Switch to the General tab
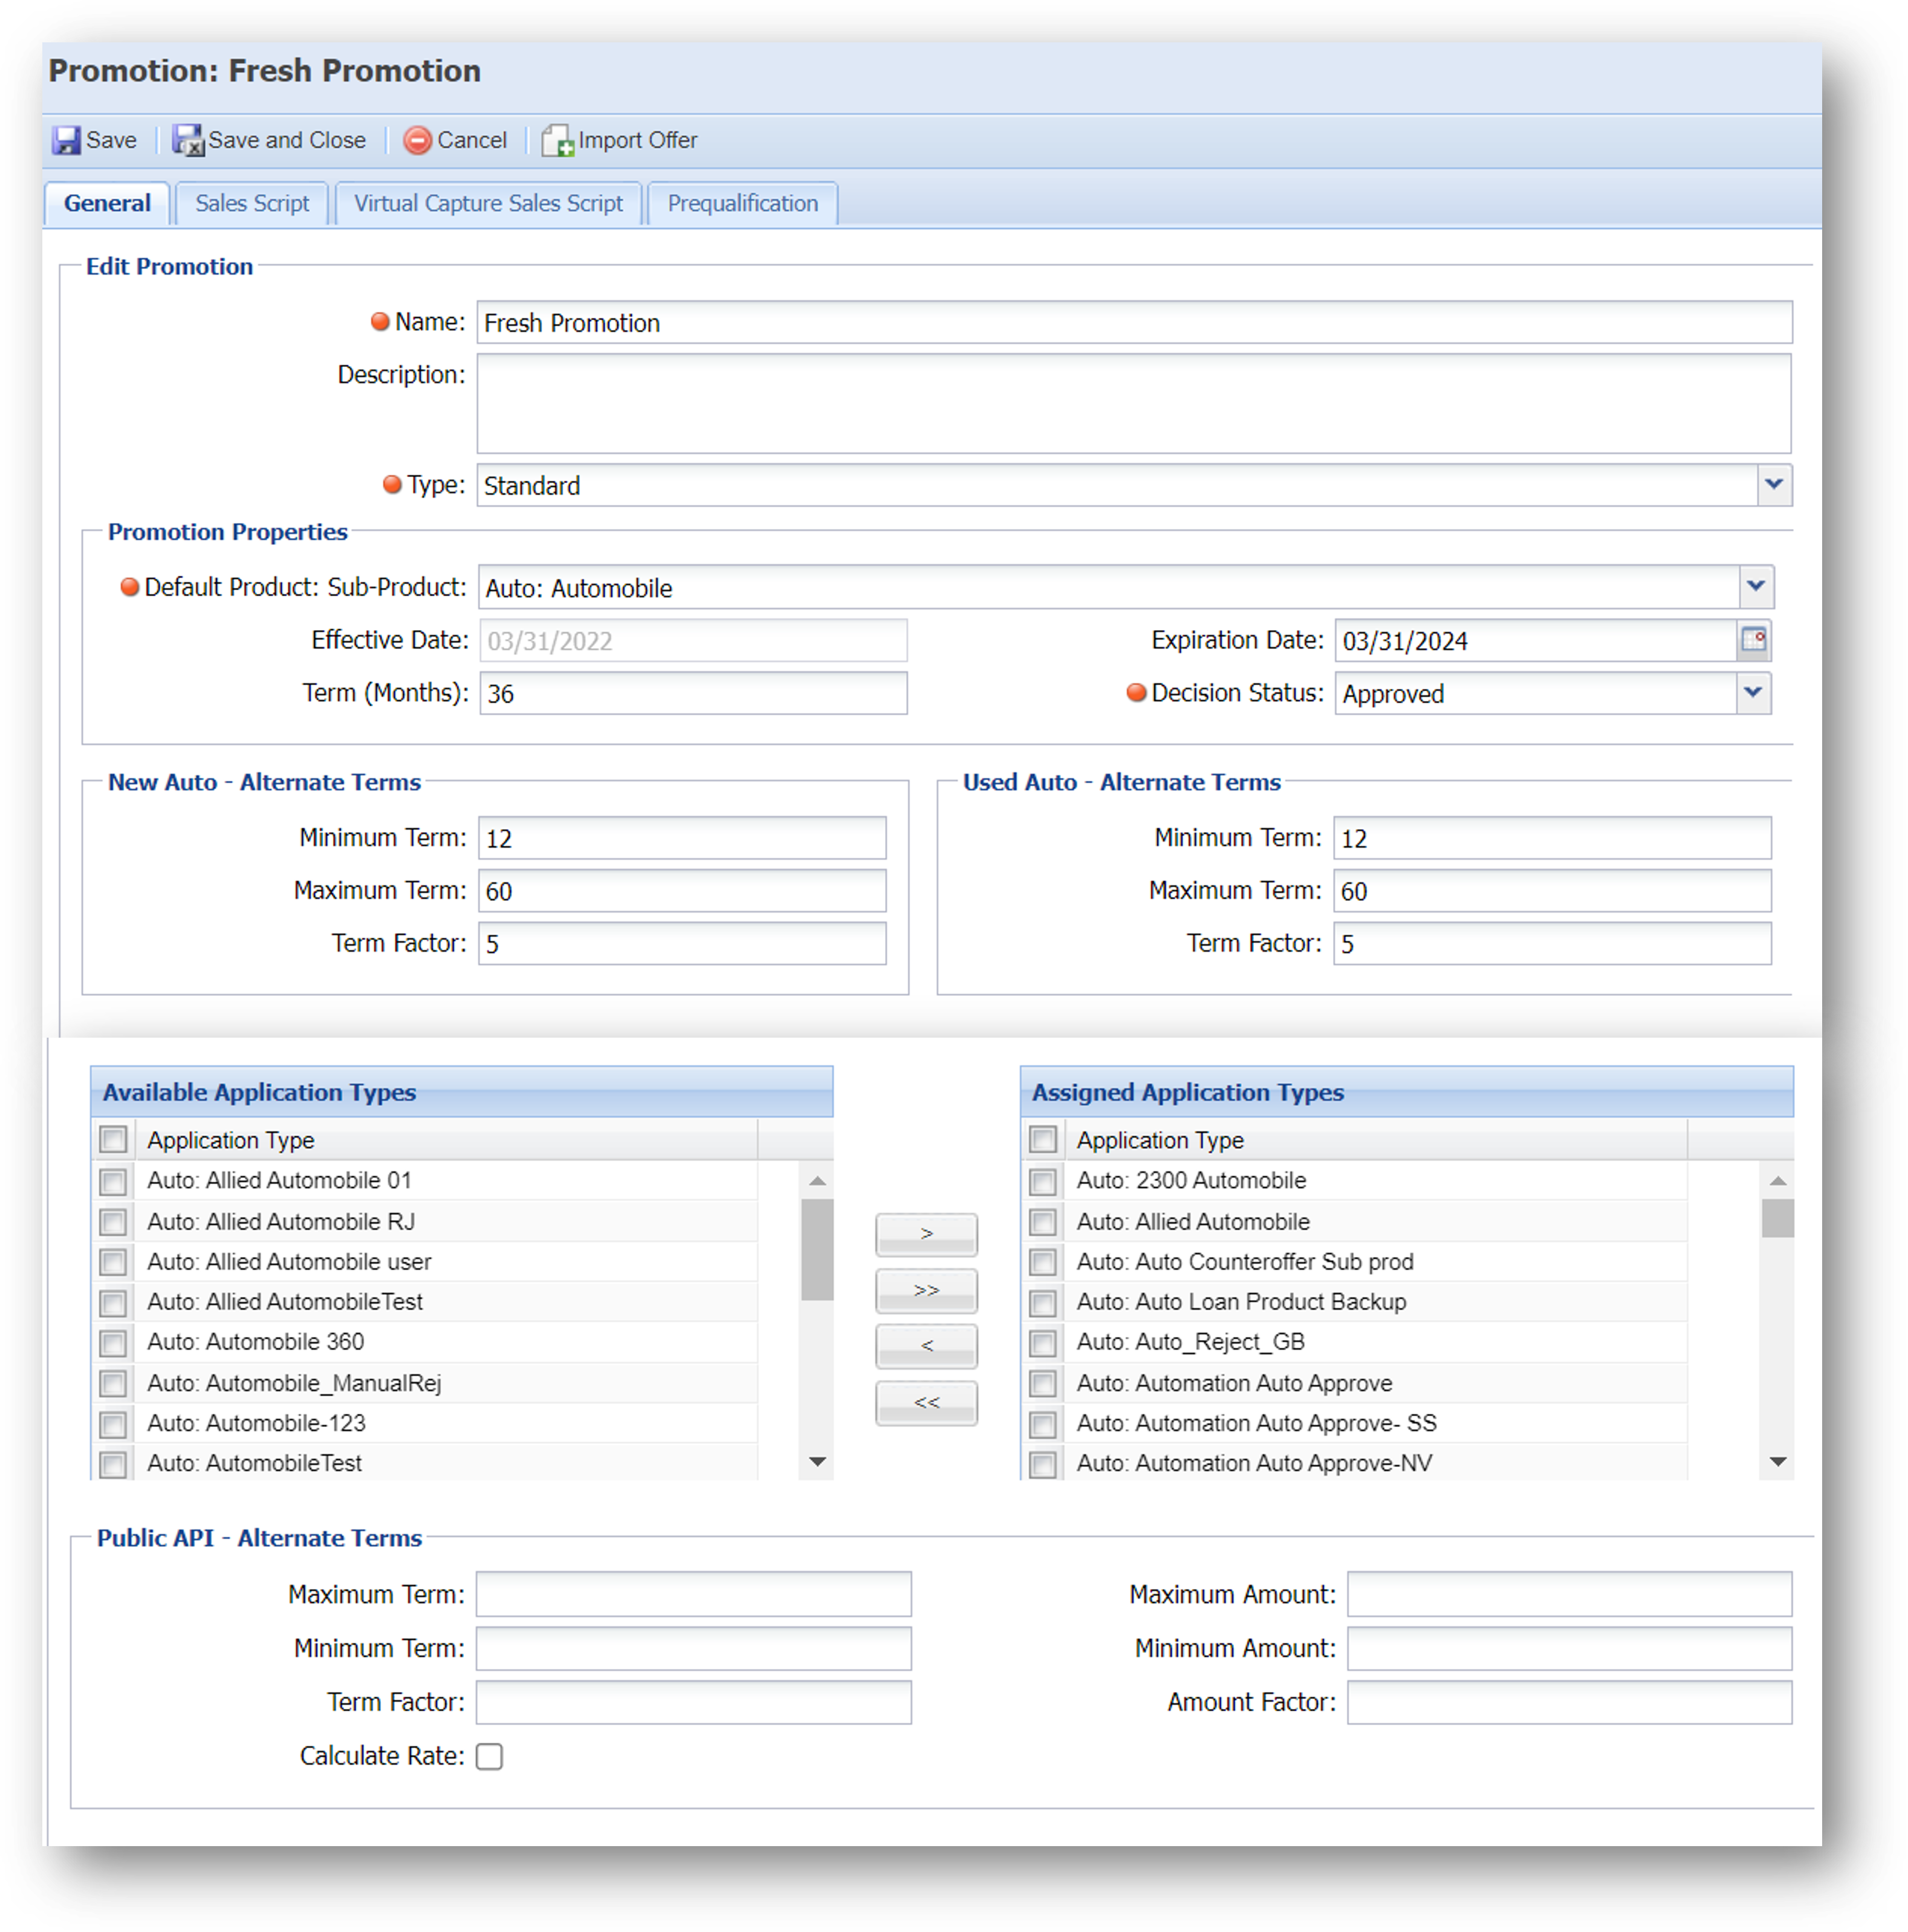The width and height of the screenshot is (1908, 1932). [x=107, y=204]
